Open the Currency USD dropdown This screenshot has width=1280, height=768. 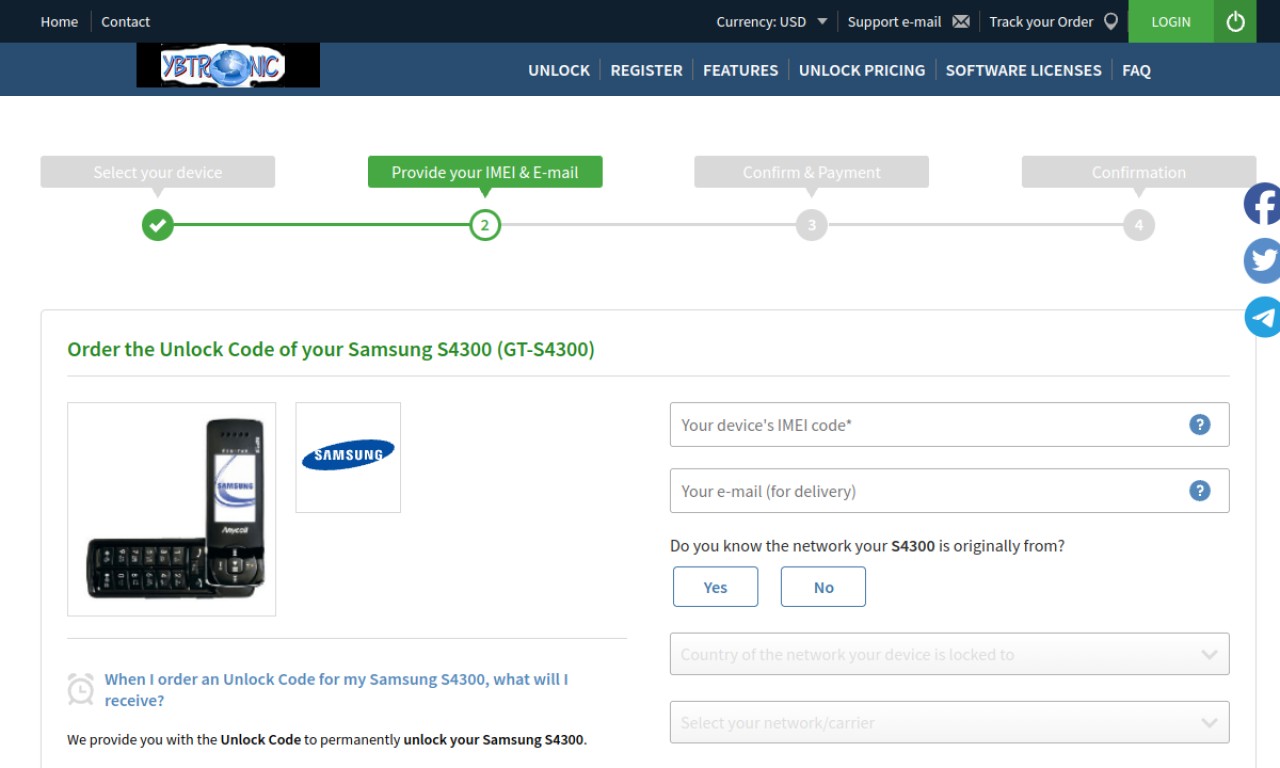coord(771,21)
